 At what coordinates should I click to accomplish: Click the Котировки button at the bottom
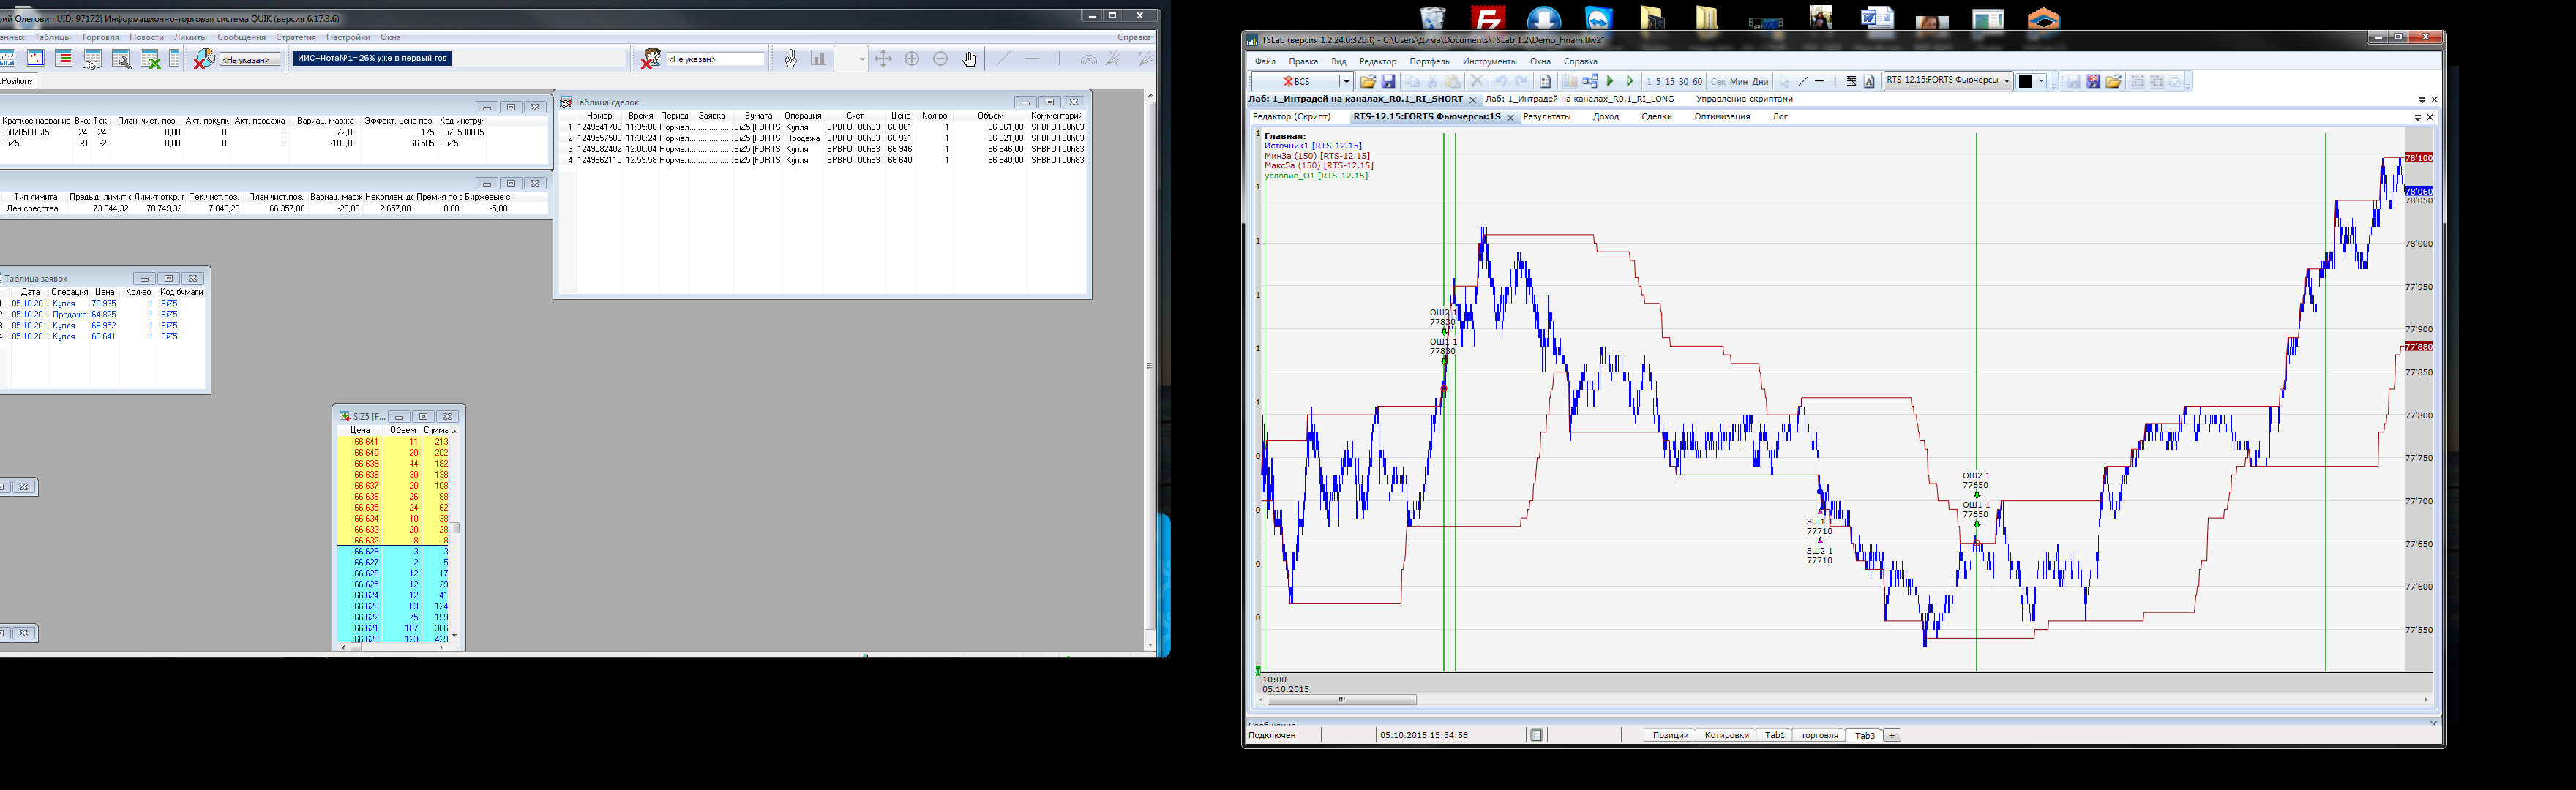pyautogui.click(x=1726, y=735)
